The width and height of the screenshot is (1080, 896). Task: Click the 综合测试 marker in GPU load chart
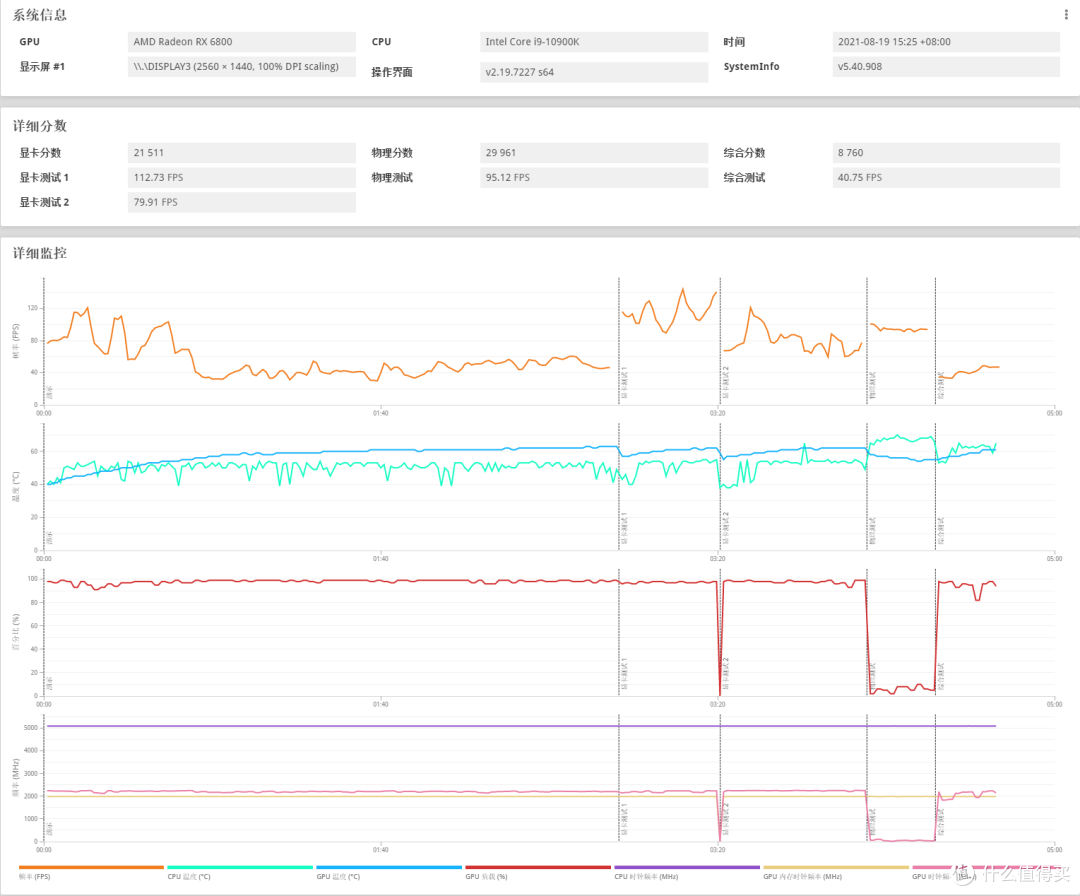click(941, 677)
